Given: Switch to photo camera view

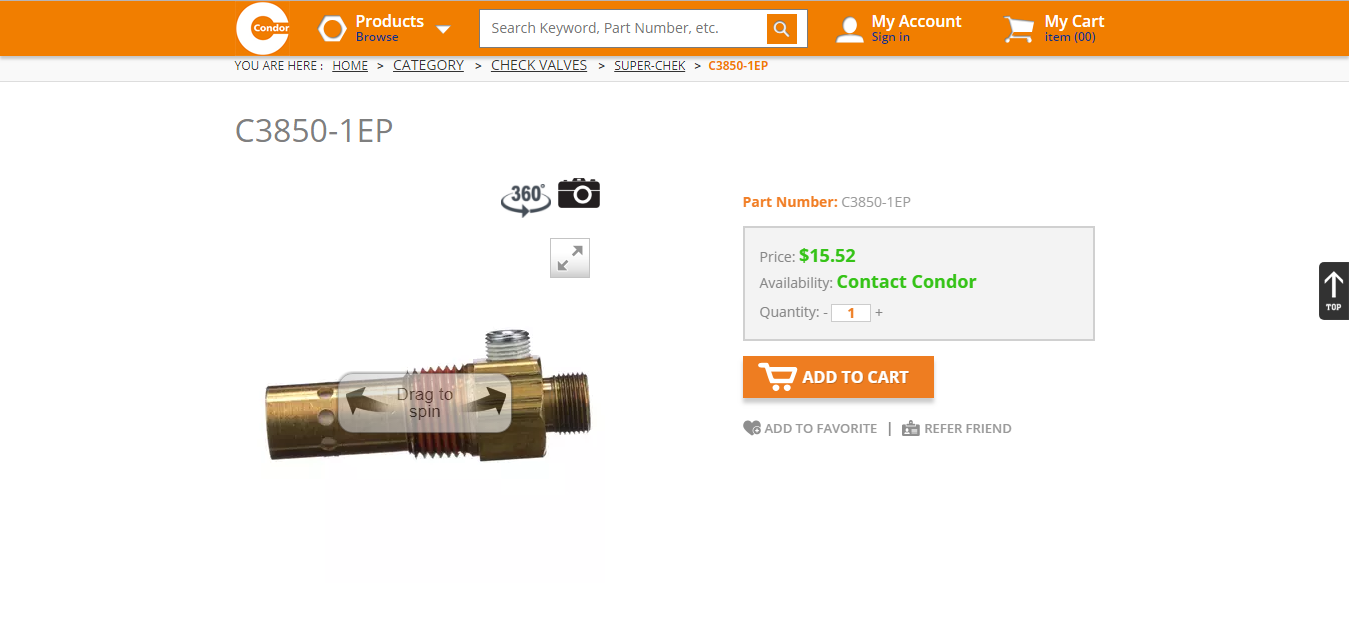Looking at the screenshot, I should pos(579,193).
